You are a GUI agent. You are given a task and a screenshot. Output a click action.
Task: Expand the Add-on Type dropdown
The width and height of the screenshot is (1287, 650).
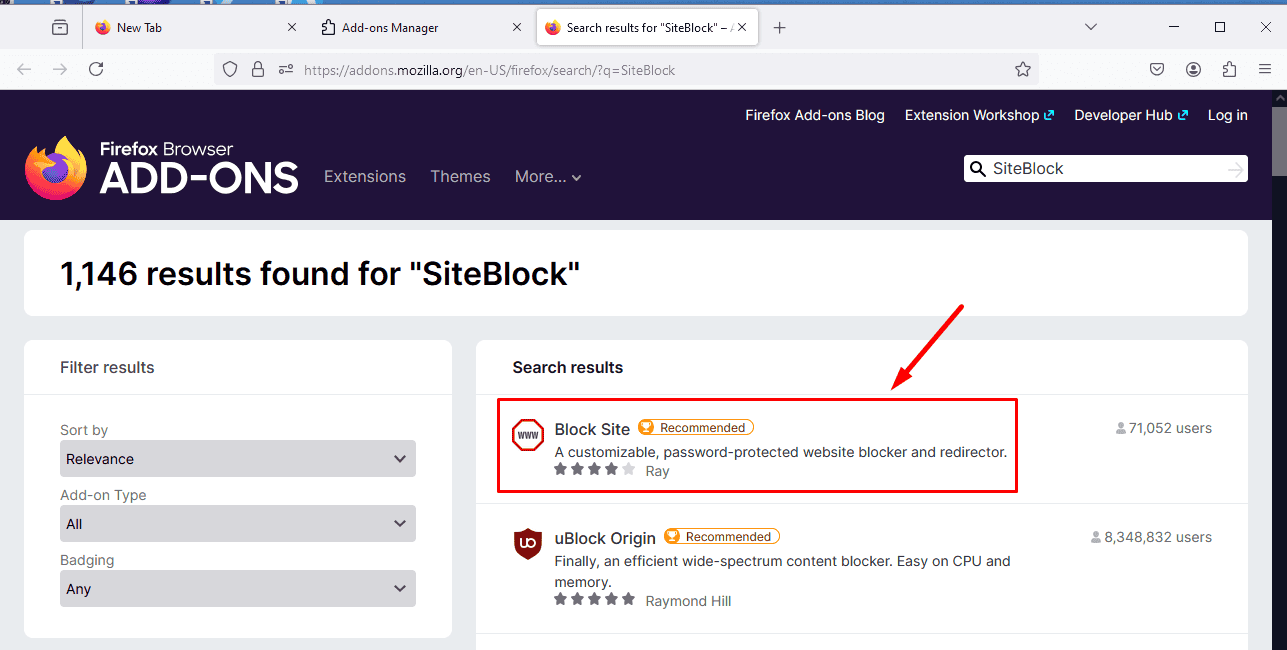[238, 524]
